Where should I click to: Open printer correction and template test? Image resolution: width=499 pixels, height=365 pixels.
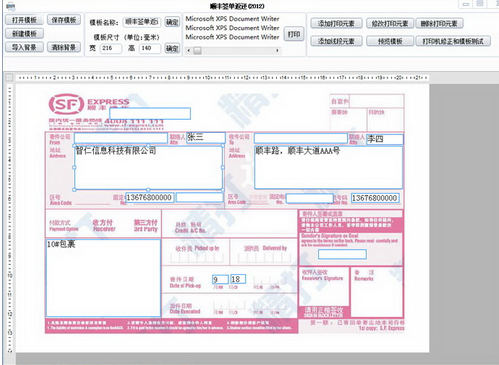[453, 41]
